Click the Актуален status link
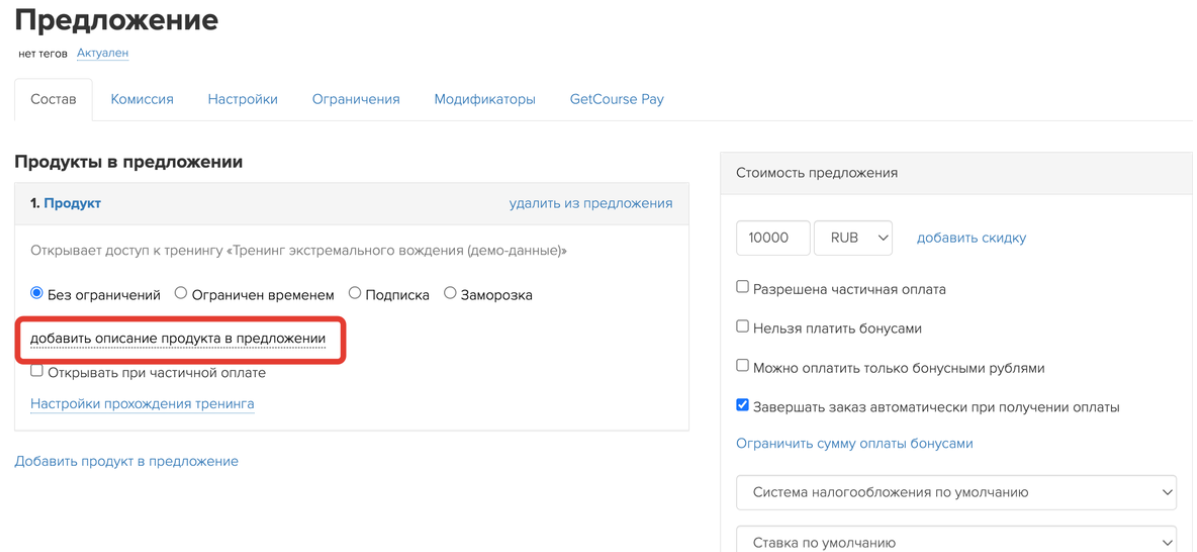Viewport: 1197px width, 552px height. point(103,53)
